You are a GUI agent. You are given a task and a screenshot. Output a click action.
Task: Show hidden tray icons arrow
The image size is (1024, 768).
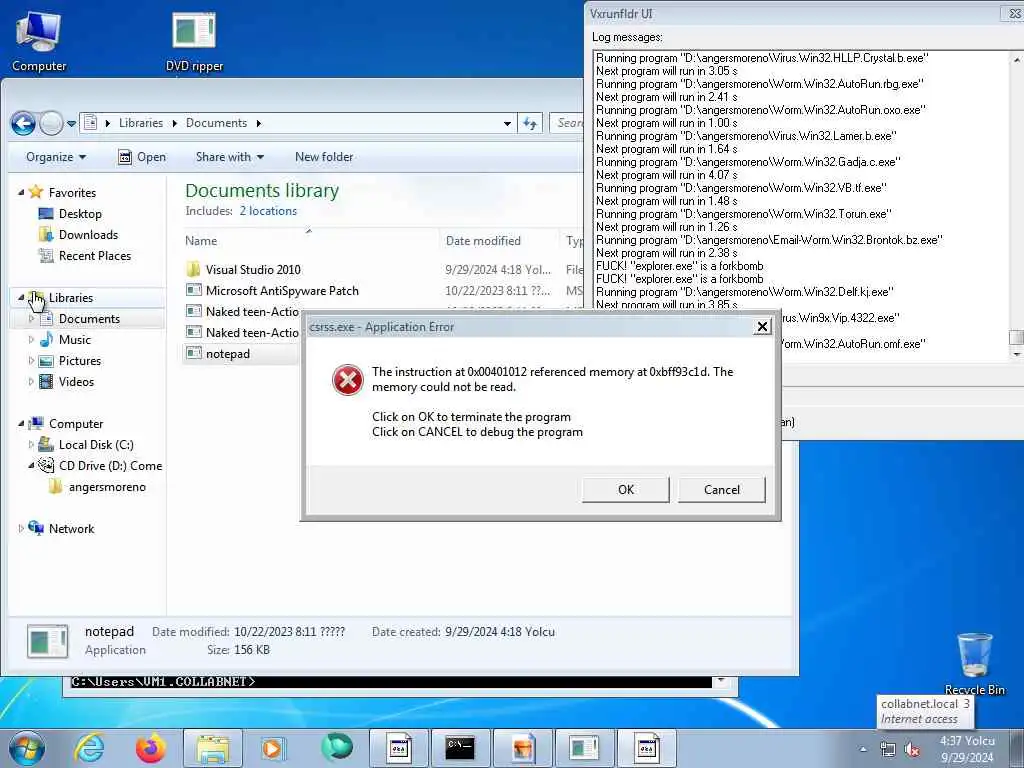(863, 749)
